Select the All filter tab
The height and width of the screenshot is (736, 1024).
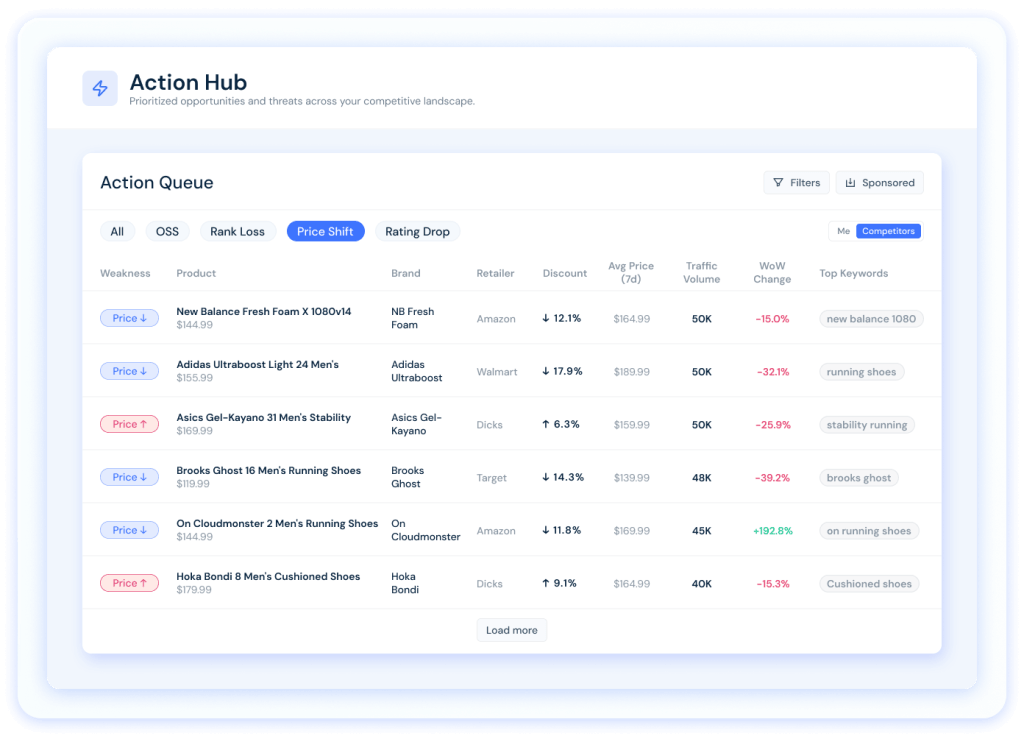[x=117, y=231]
